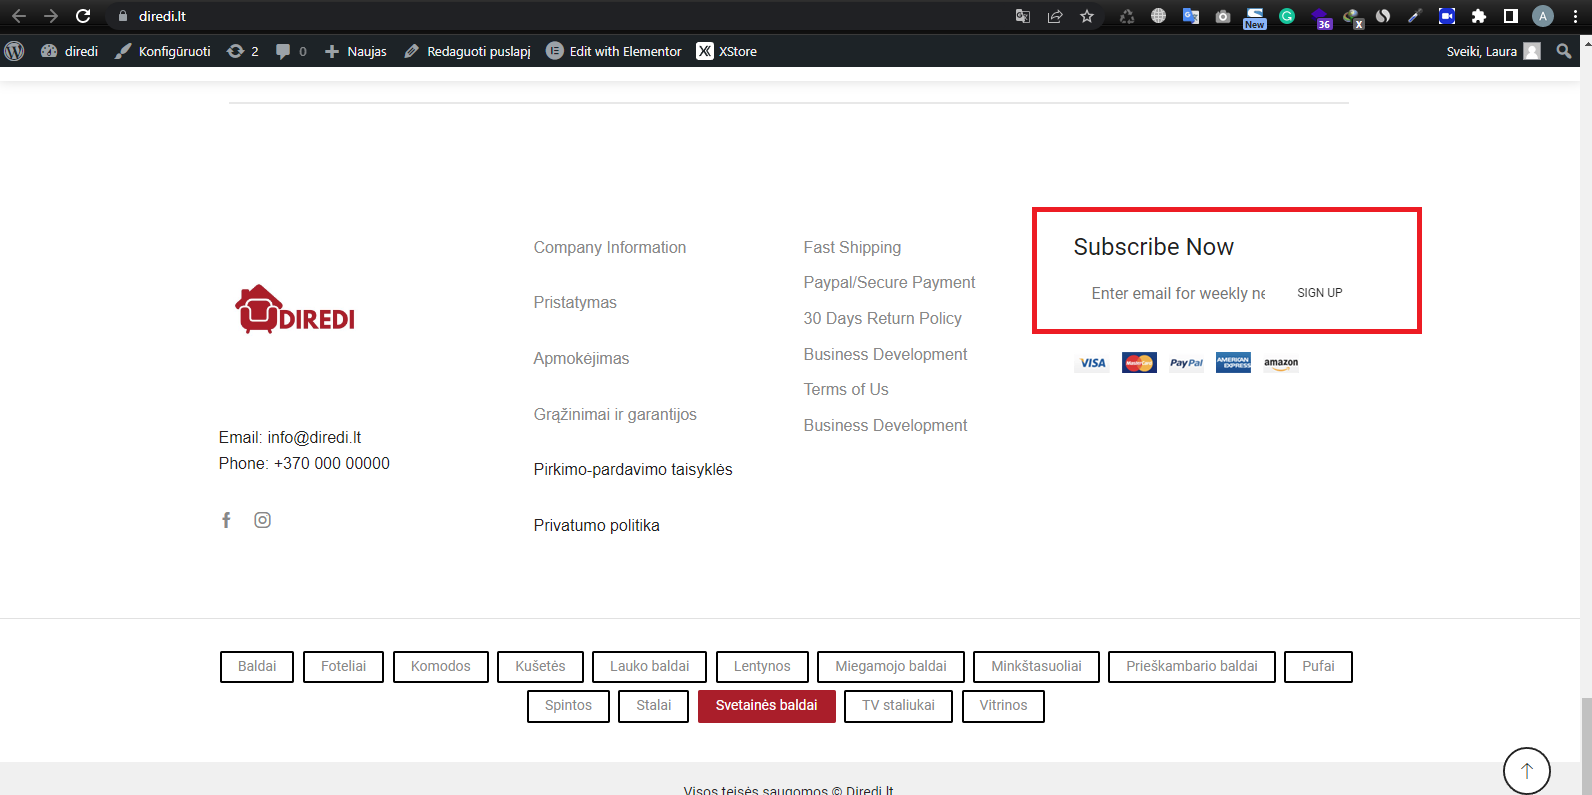
Task: Select the Spintos category tag
Action: pos(568,705)
